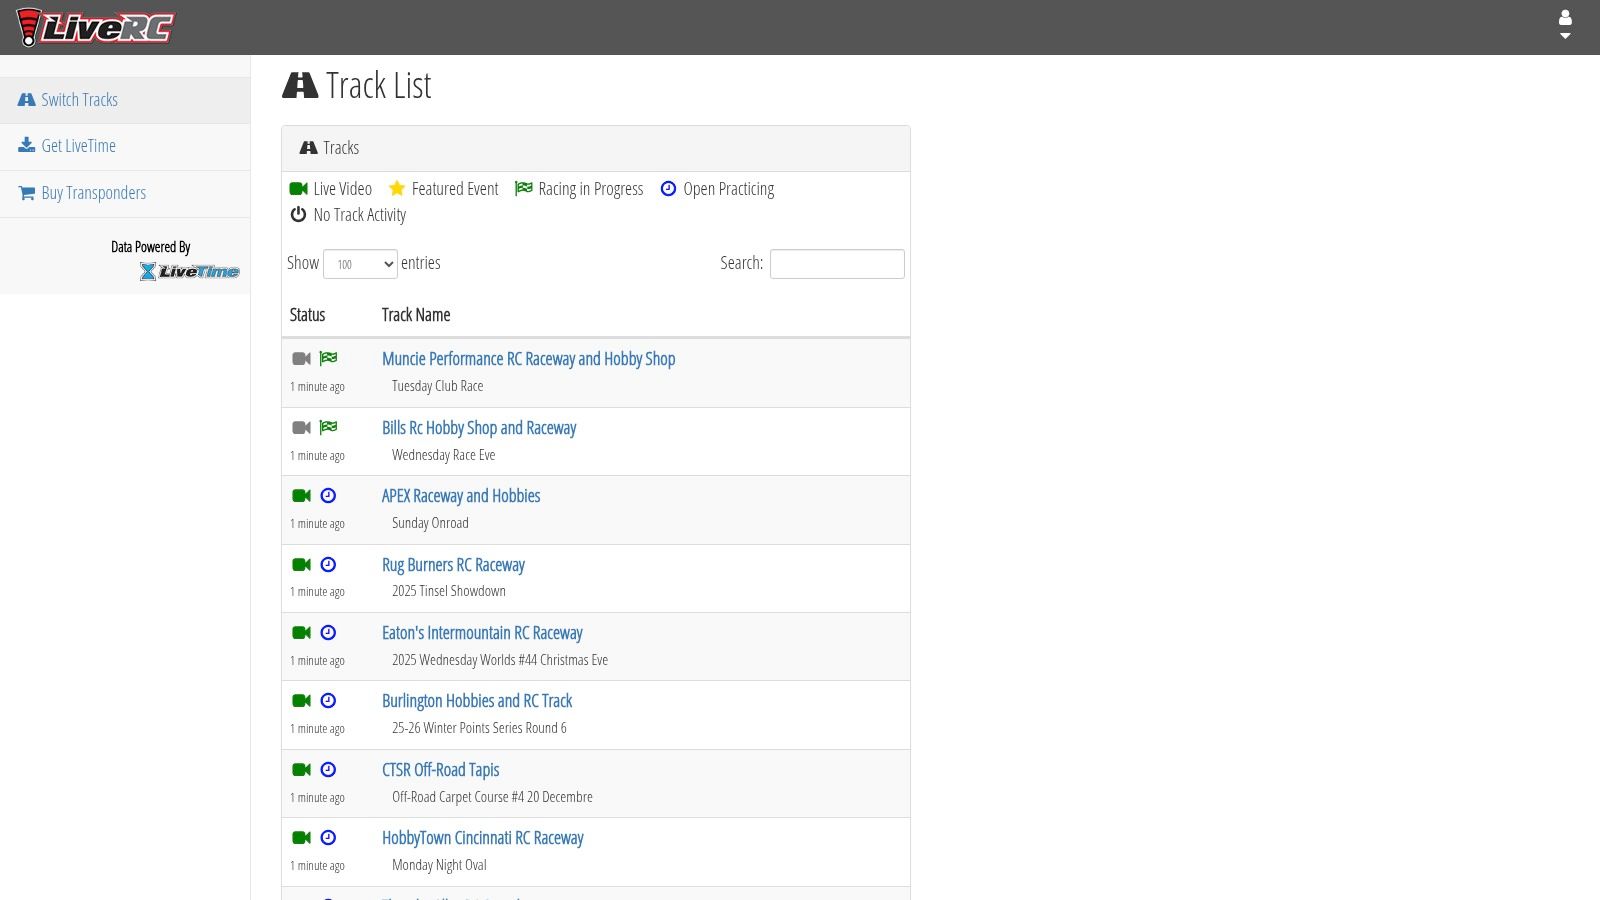The image size is (1600, 900).
Task: Focus the track Search field
Action: tap(837, 264)
